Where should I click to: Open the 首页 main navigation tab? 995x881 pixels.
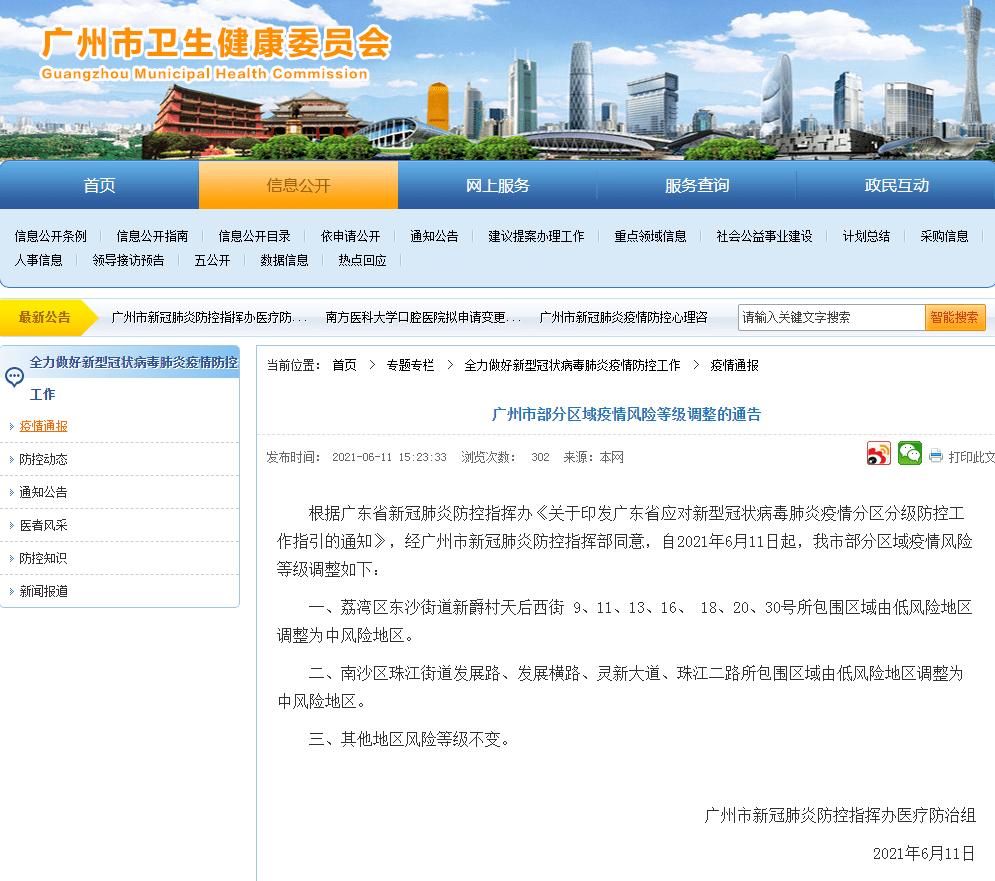click(99, 185)
